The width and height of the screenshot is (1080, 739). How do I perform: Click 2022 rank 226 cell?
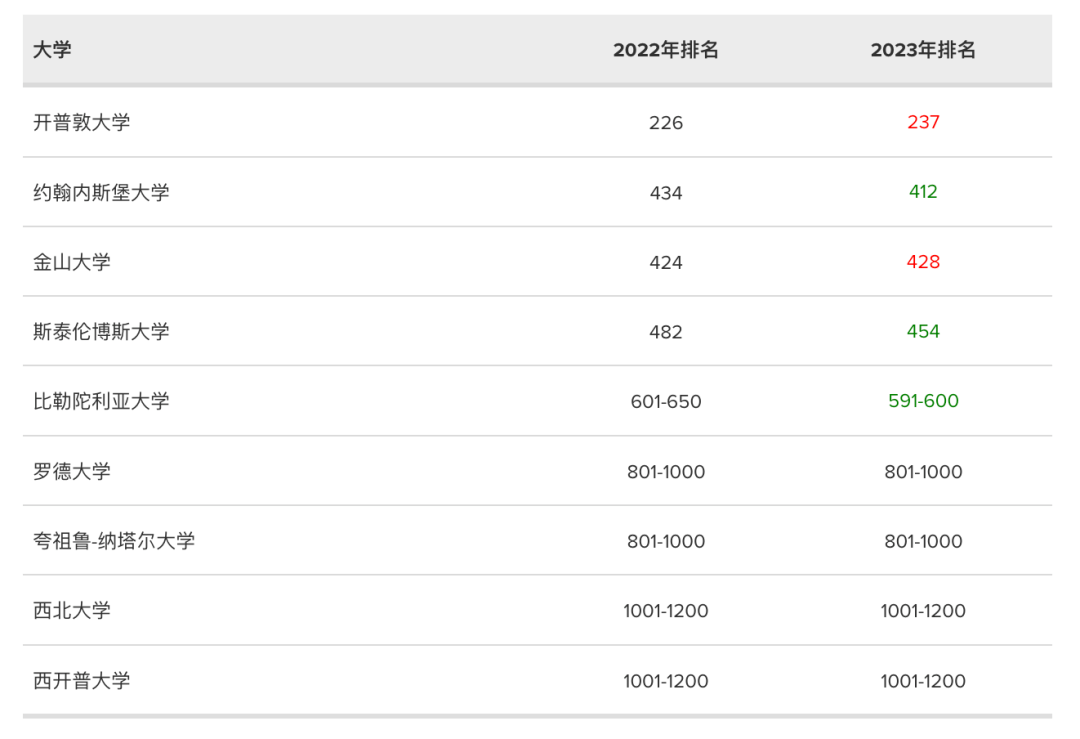point(666,123)
